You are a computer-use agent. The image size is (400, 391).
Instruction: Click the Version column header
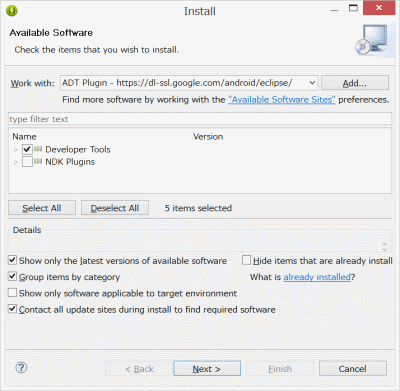(208, 137)
